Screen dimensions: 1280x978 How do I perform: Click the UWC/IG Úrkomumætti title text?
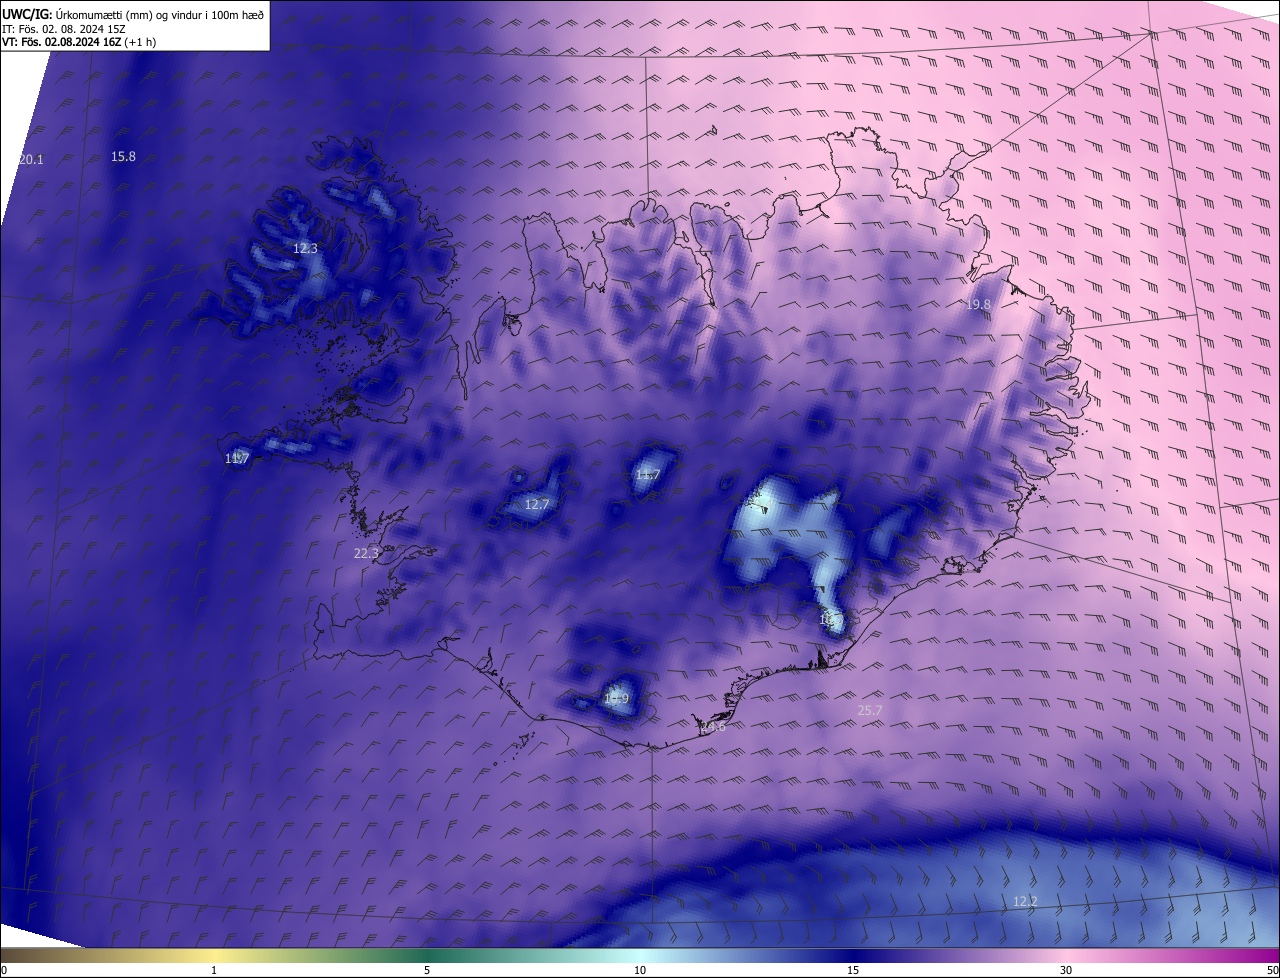[x=132, y=14]
